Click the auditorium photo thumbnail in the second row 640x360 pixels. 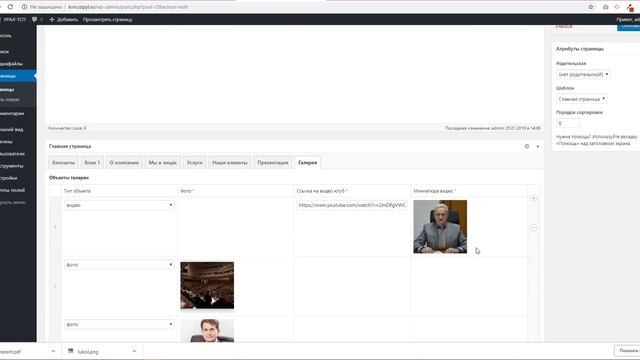click(x=207, y=285)
